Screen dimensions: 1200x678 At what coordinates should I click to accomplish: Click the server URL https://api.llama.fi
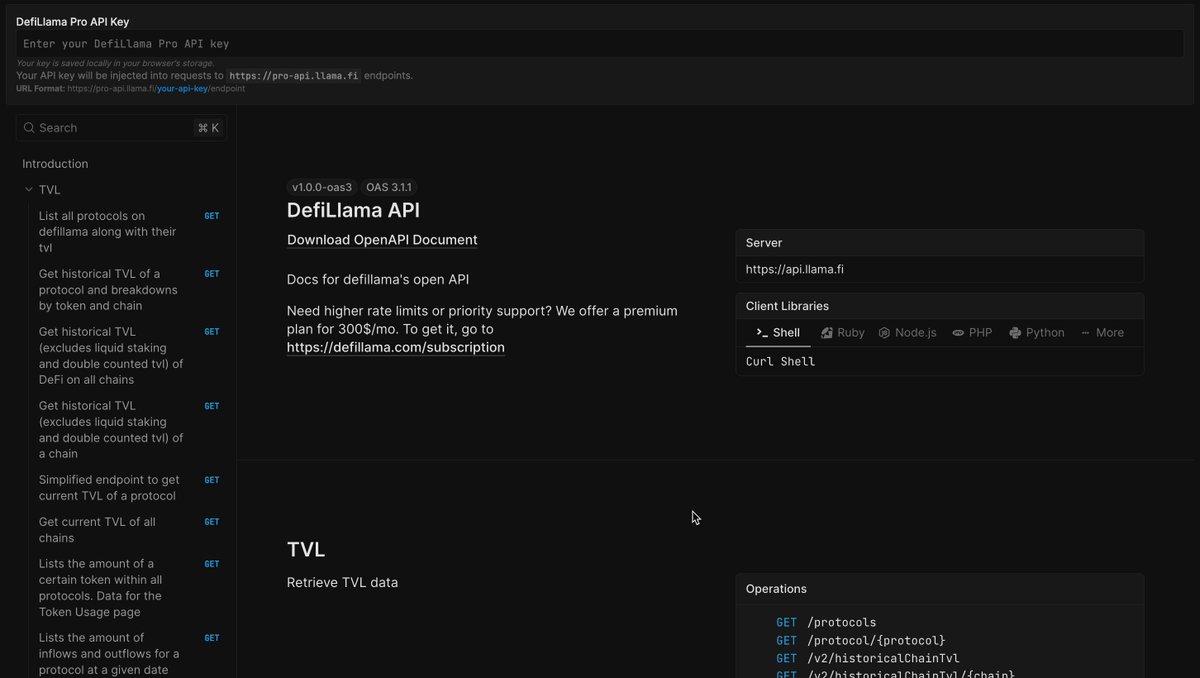pos(795,269)
